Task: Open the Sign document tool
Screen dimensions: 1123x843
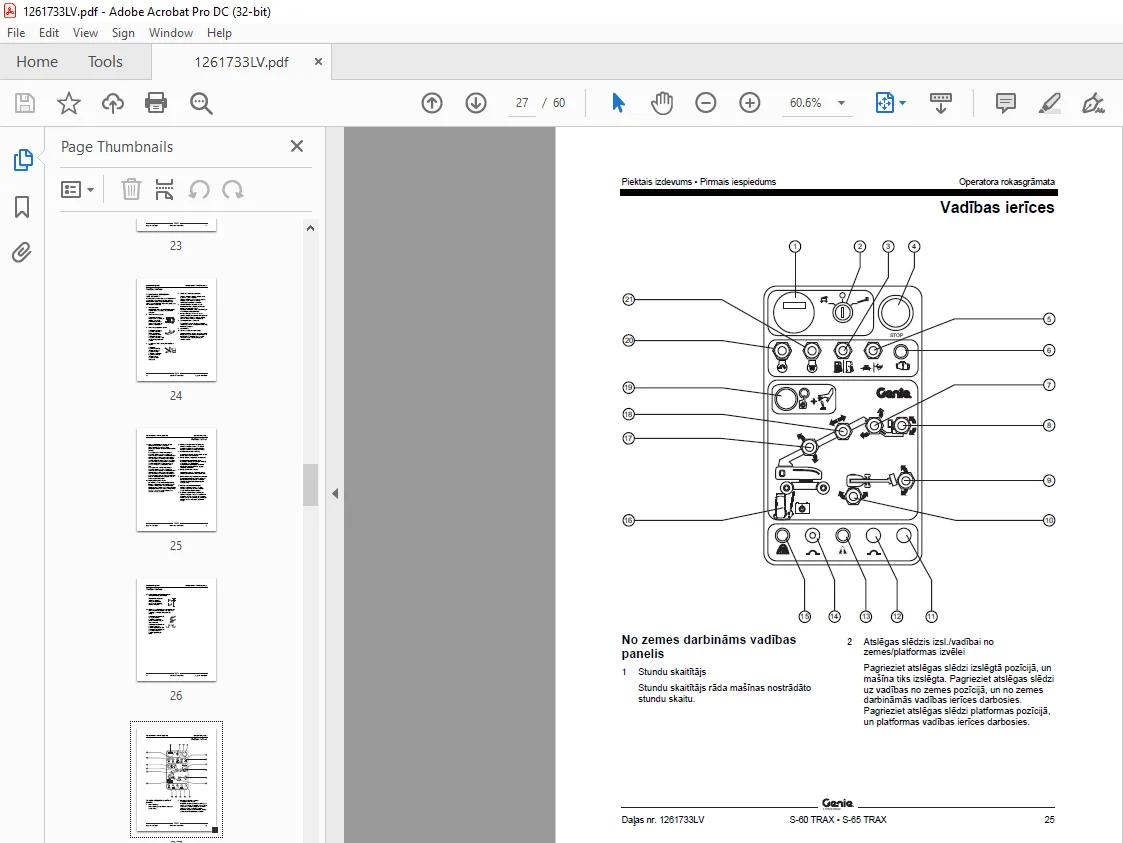Action: tap(1093, 103)
